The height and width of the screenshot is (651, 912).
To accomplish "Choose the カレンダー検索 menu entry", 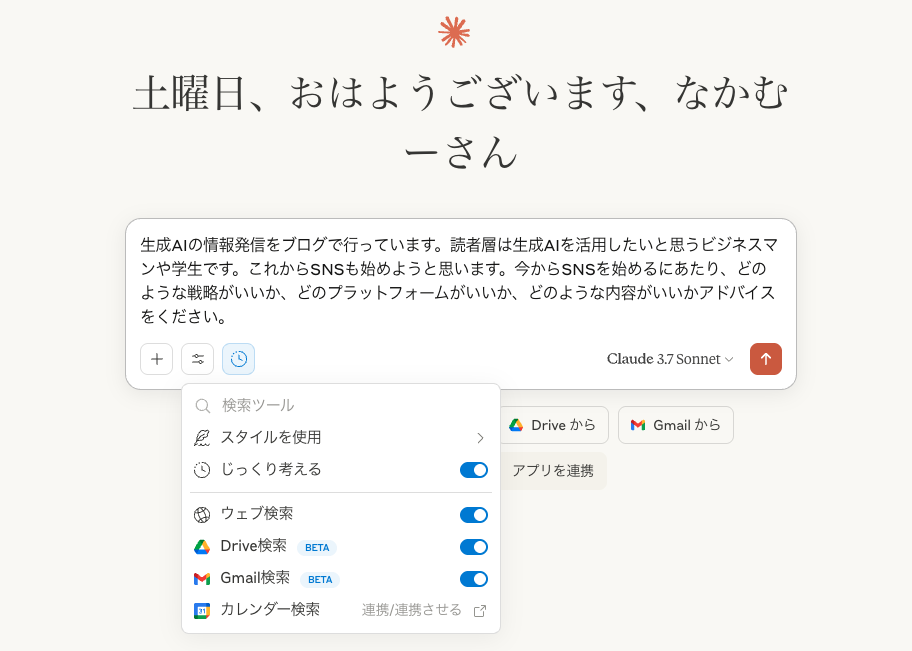I will click(x=341, y=610).
